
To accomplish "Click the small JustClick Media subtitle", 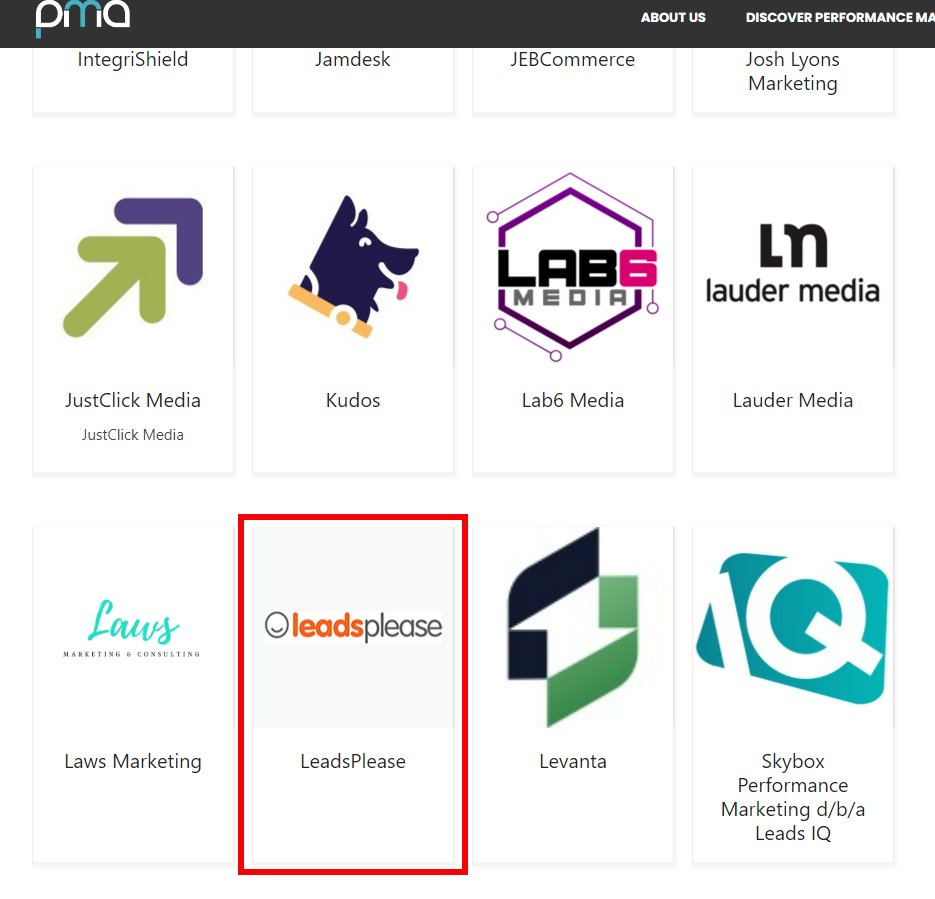I will (x=133, y=435).
